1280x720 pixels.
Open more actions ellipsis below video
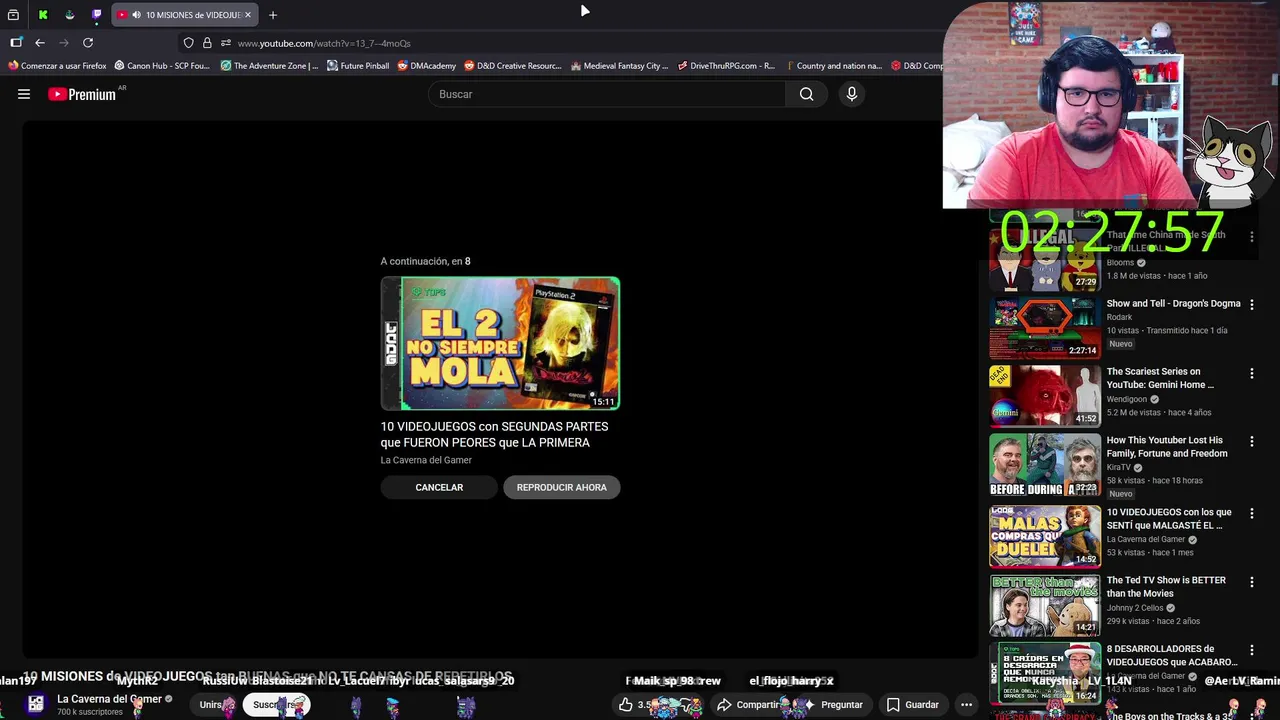966,704
